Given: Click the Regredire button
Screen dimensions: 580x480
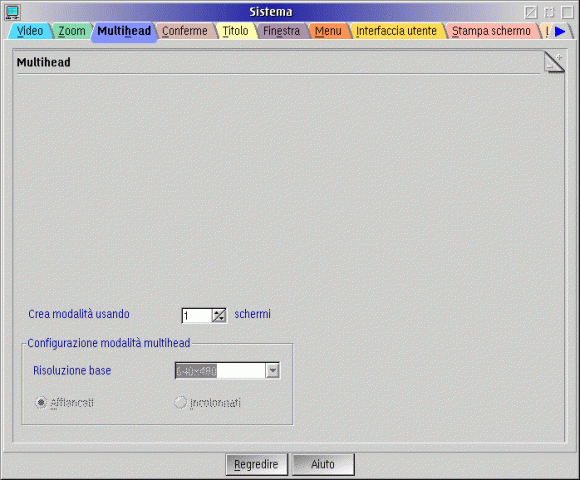Looking at the screenshot, I should (256, 464).
